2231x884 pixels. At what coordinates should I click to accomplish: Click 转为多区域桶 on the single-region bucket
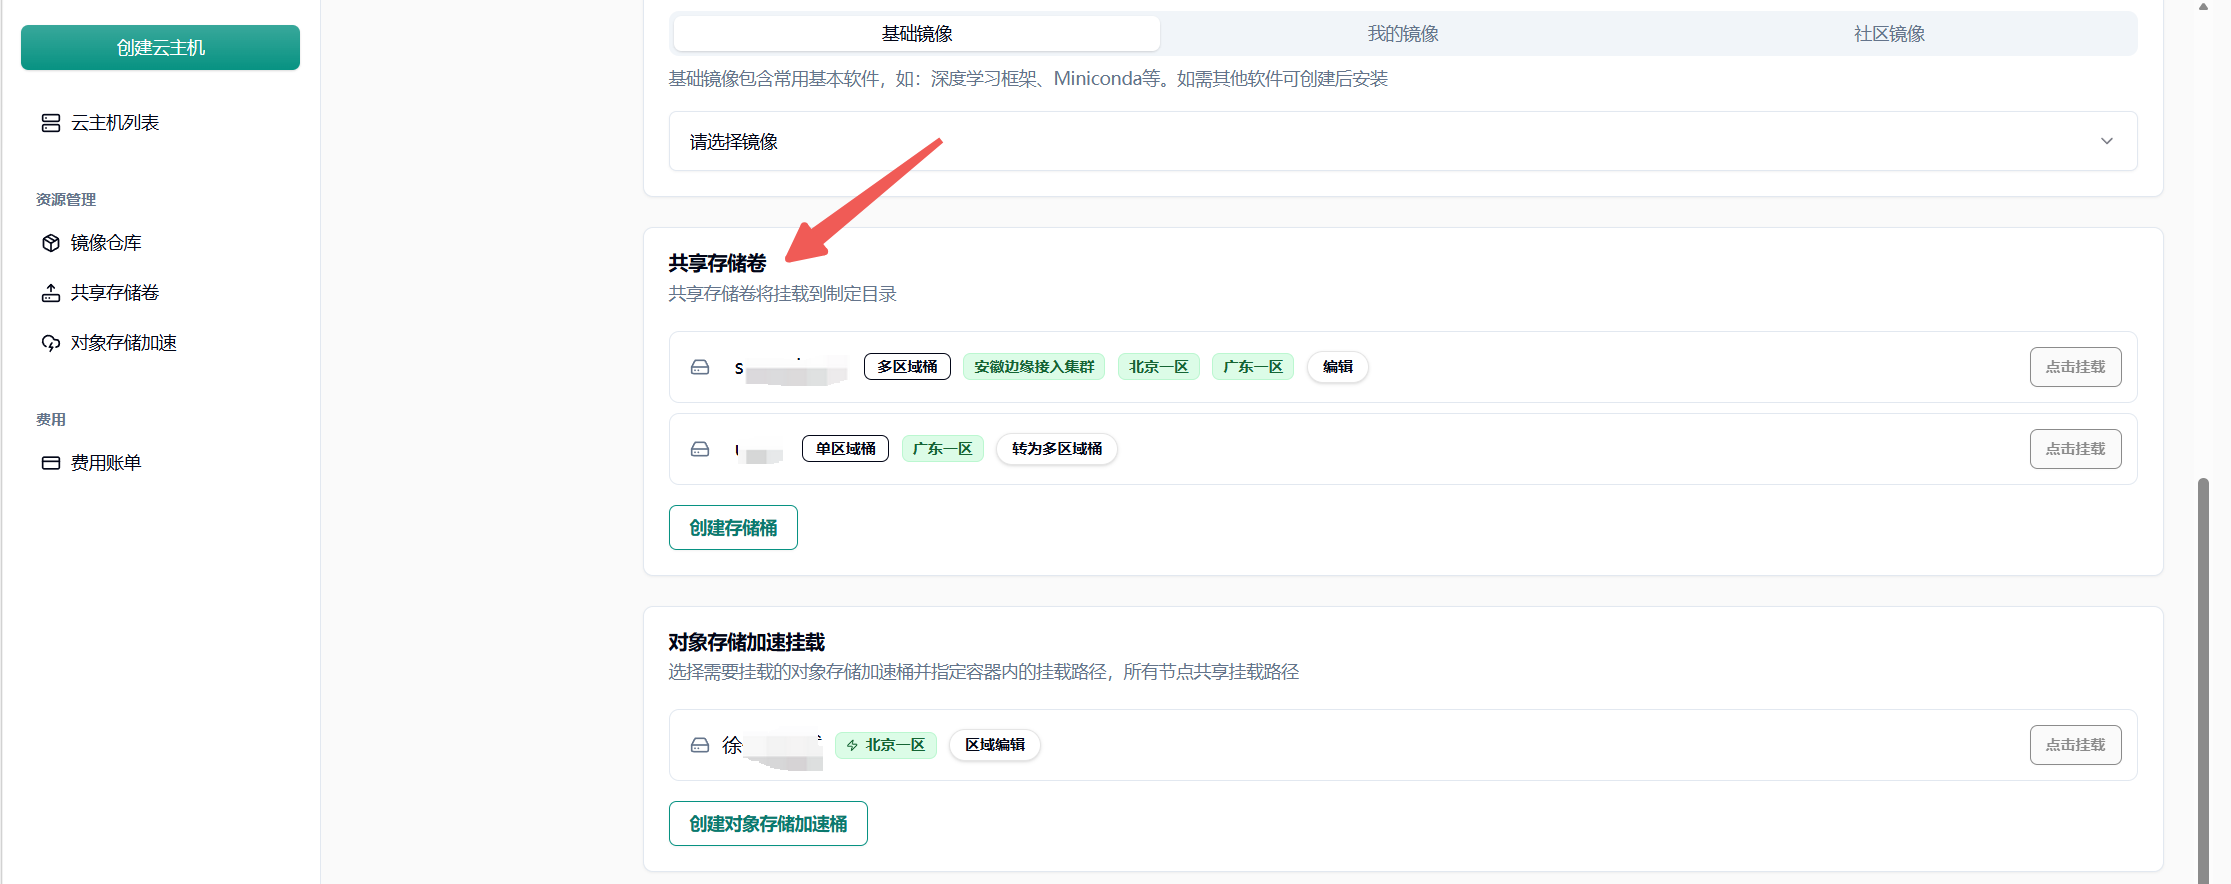click(x=1056, y=449)
